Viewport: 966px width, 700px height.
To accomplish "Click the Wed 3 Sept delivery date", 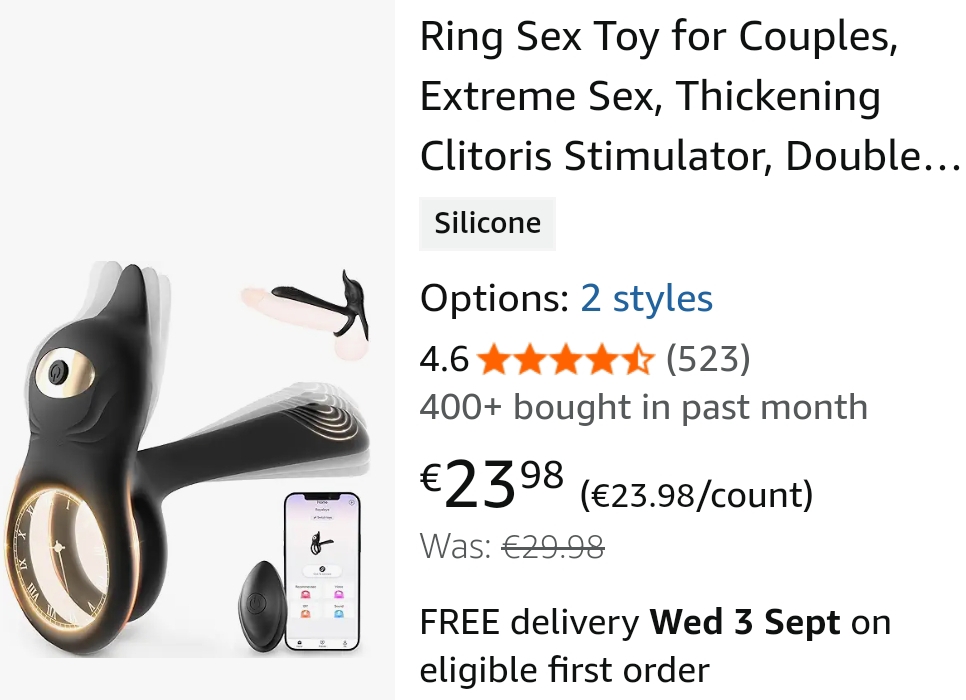I will [x=745, y=622].
